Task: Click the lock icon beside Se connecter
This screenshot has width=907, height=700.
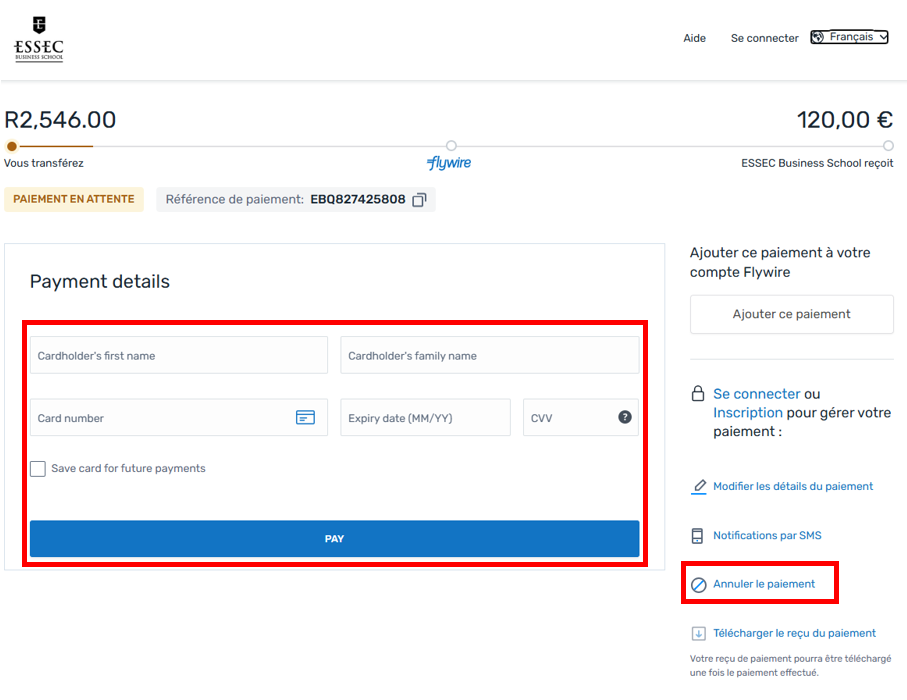Action: (698, 393)
